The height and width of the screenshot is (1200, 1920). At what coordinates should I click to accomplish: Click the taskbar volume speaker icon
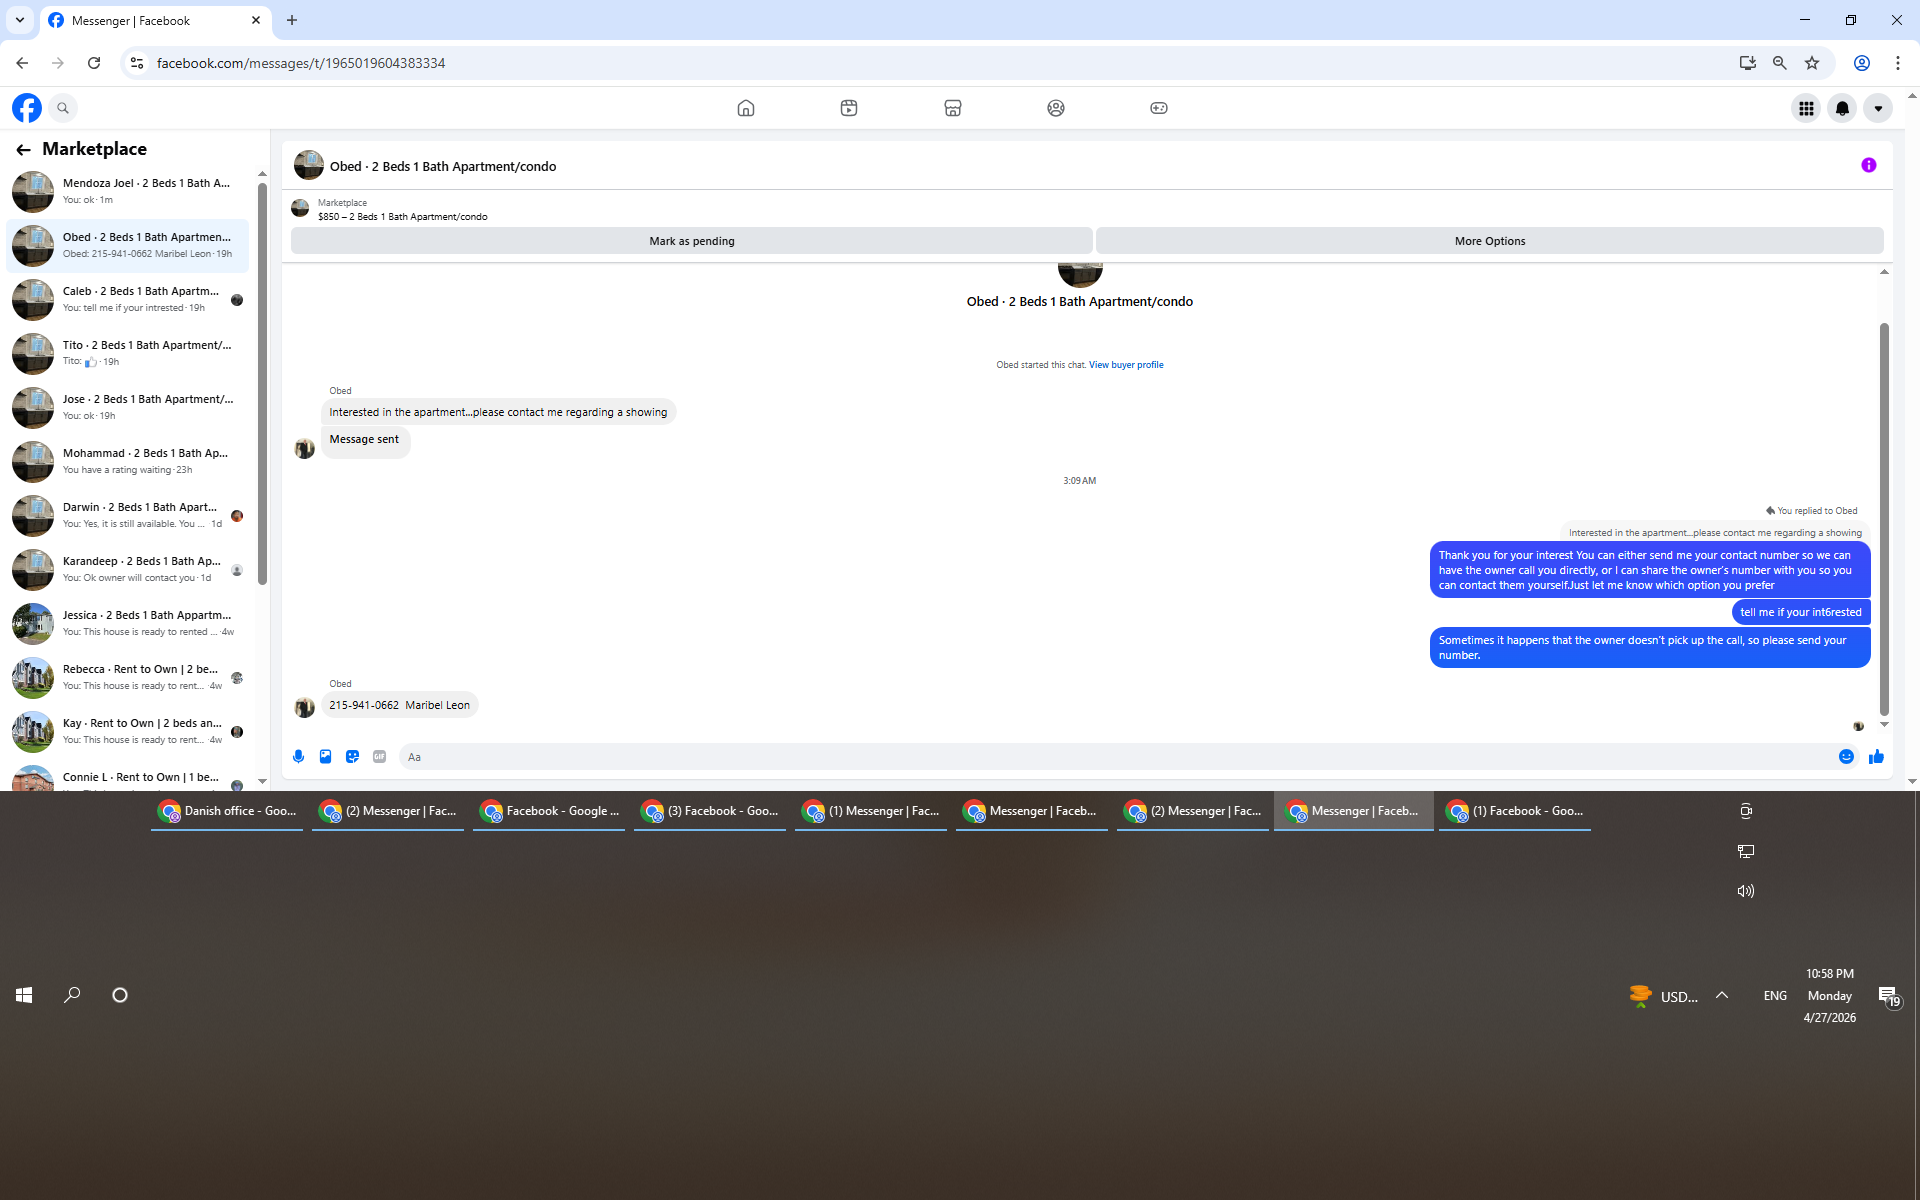[x=1746, y=891]
